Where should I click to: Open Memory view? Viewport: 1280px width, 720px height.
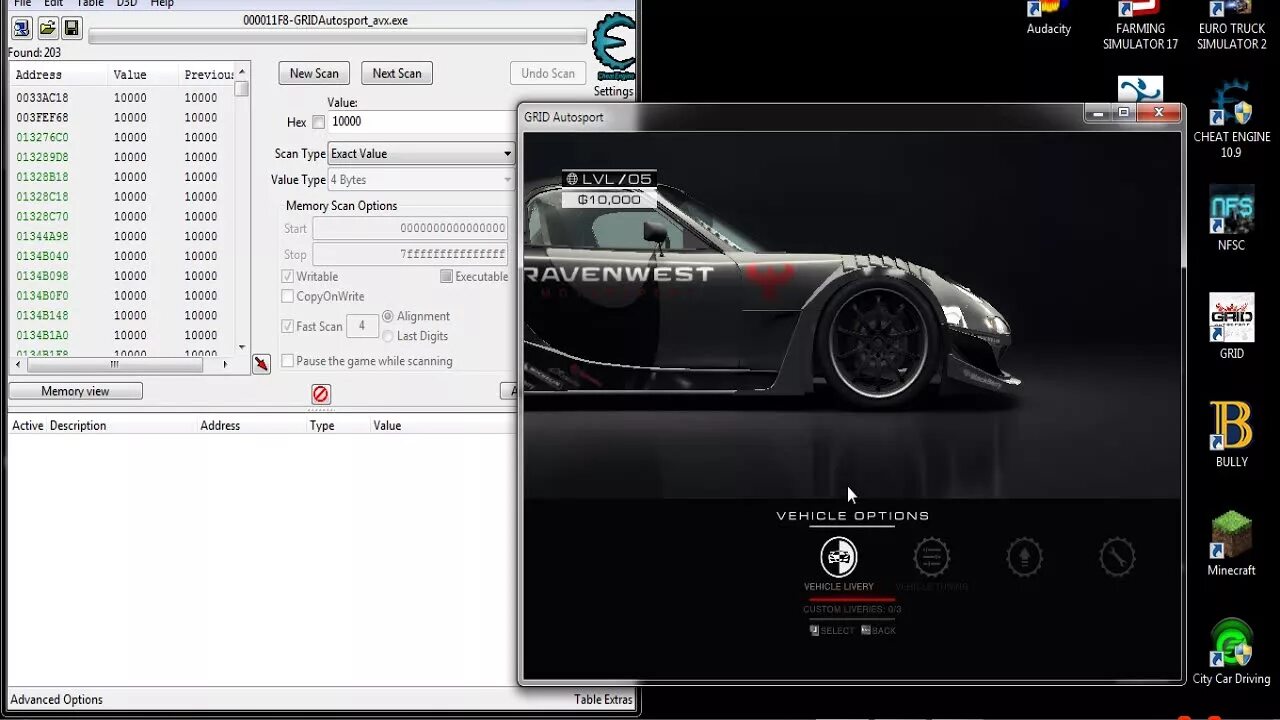click(x=75, y=391)
